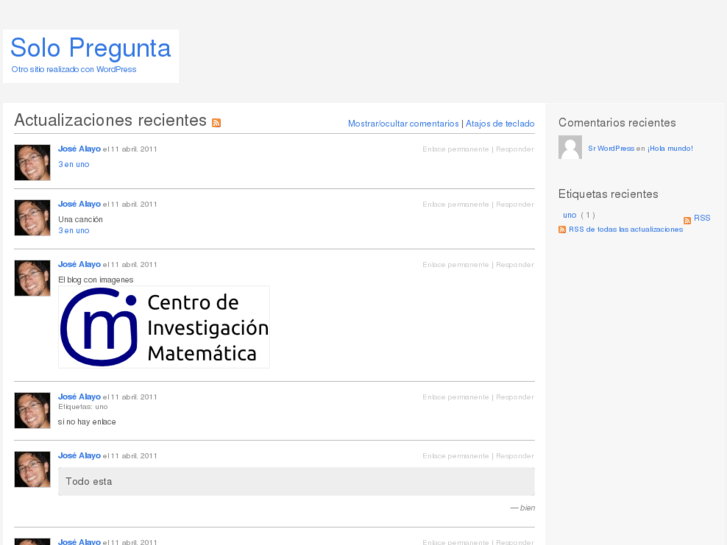This screenshot has width=727, height=545.
Task: Click Responder on 'Todo esta' post
Action: (515, 456)
